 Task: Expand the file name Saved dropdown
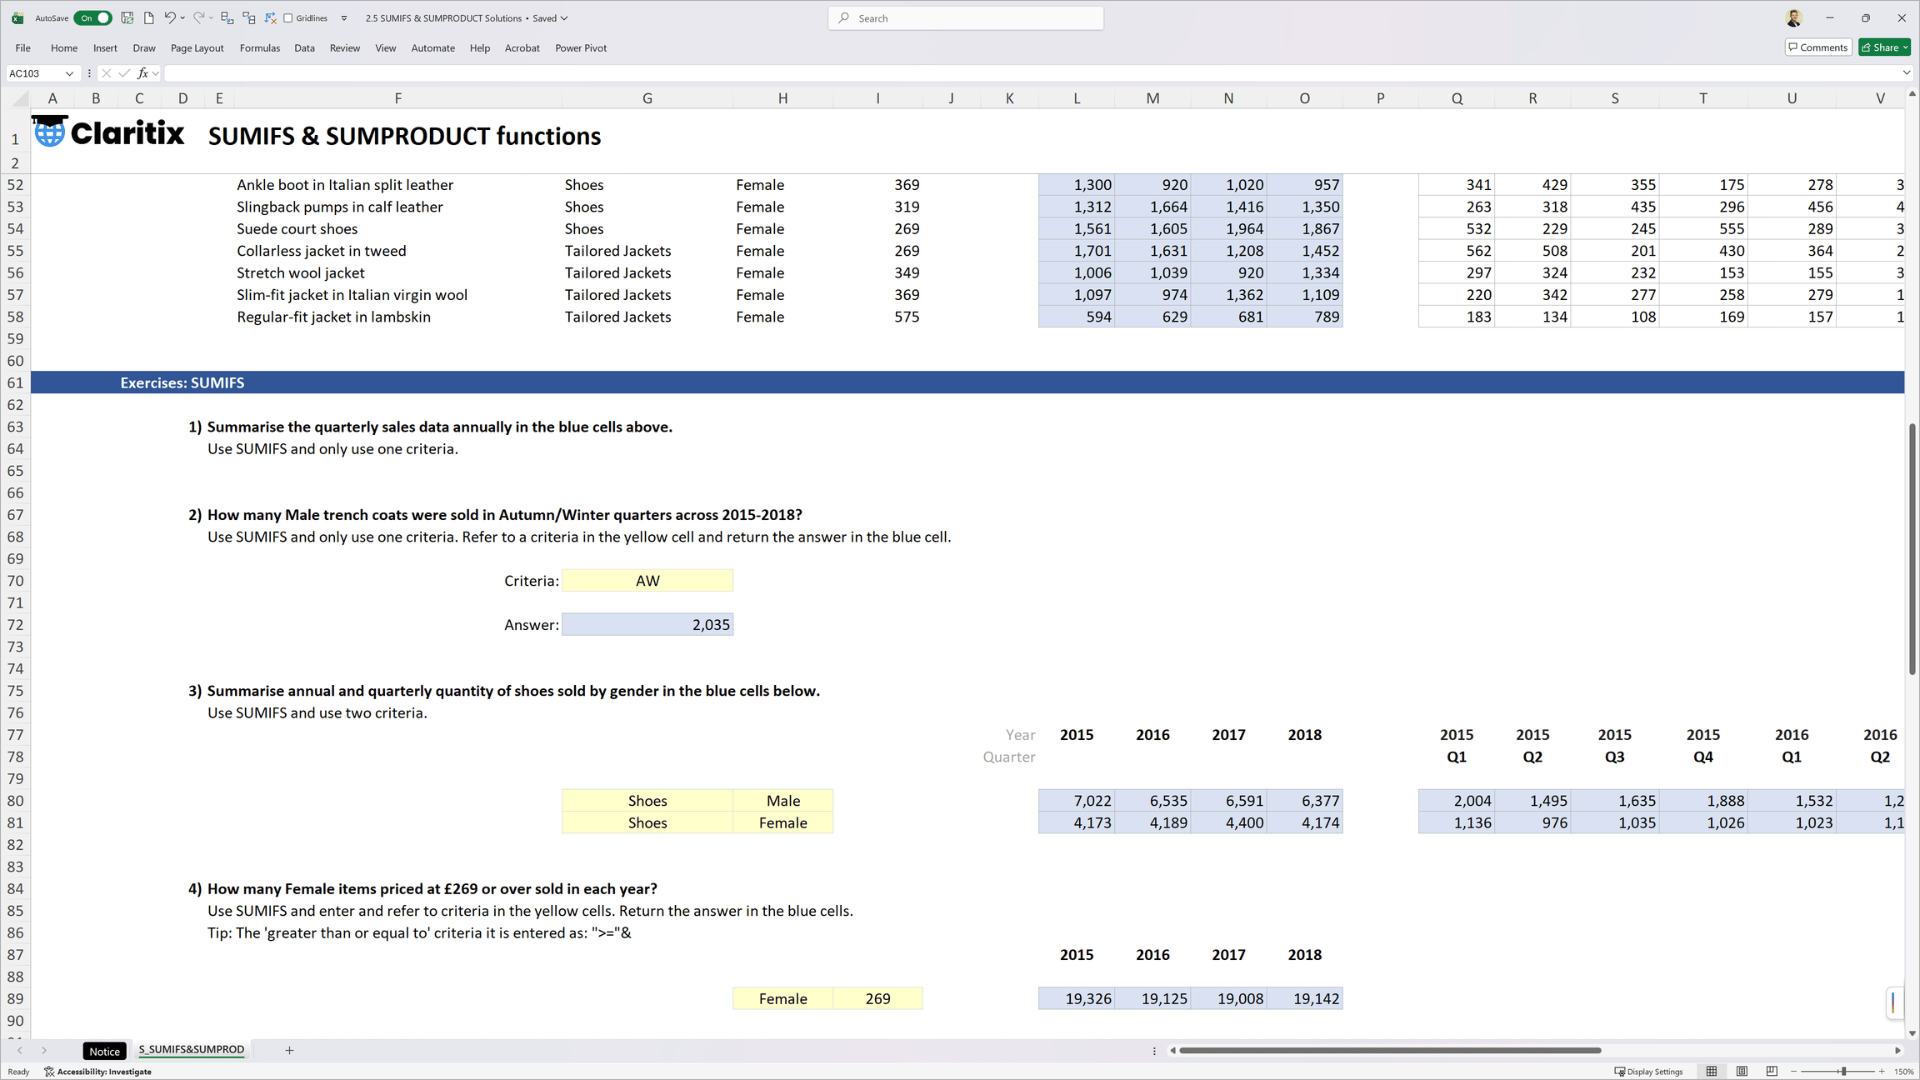pos(564,18)
